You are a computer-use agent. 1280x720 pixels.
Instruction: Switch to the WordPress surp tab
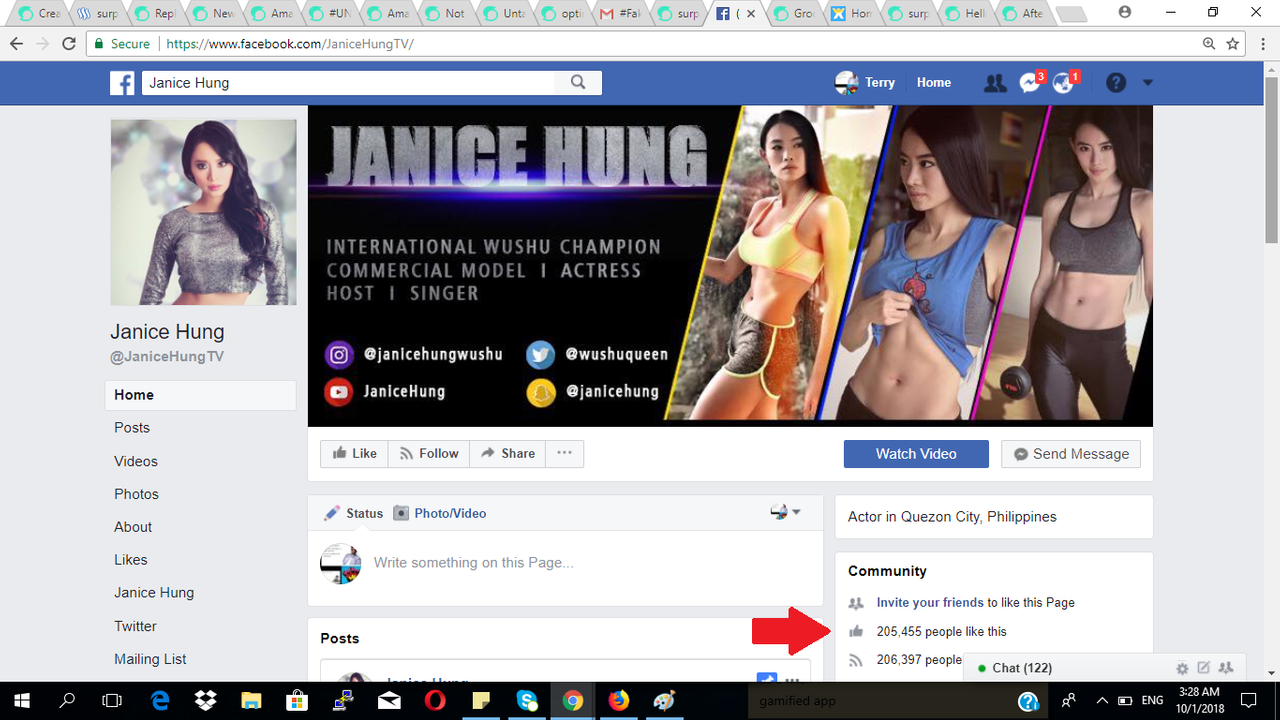(x=97, y=14)
